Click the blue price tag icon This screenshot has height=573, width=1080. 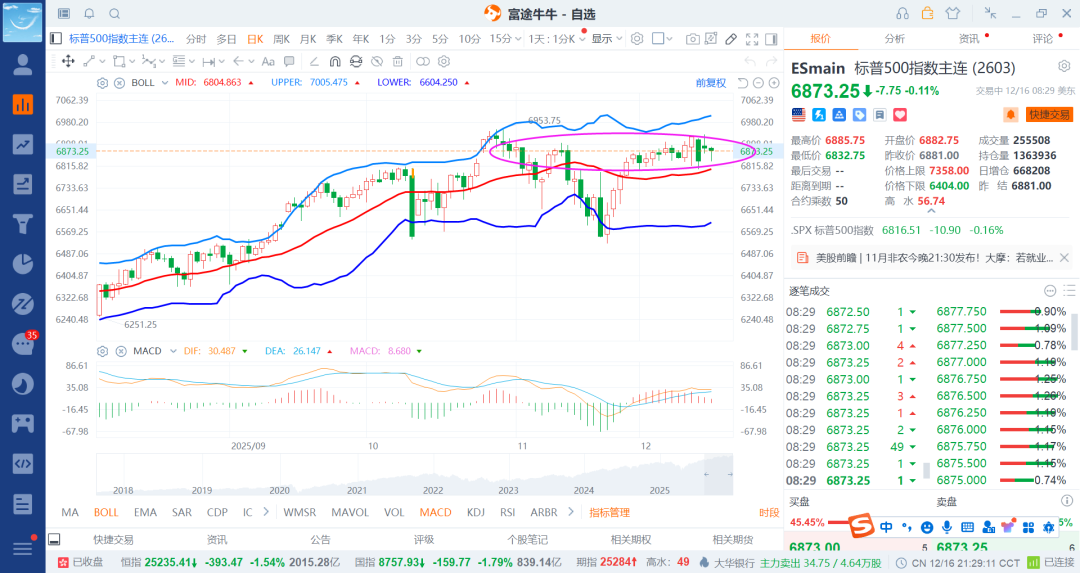[860, 115]
